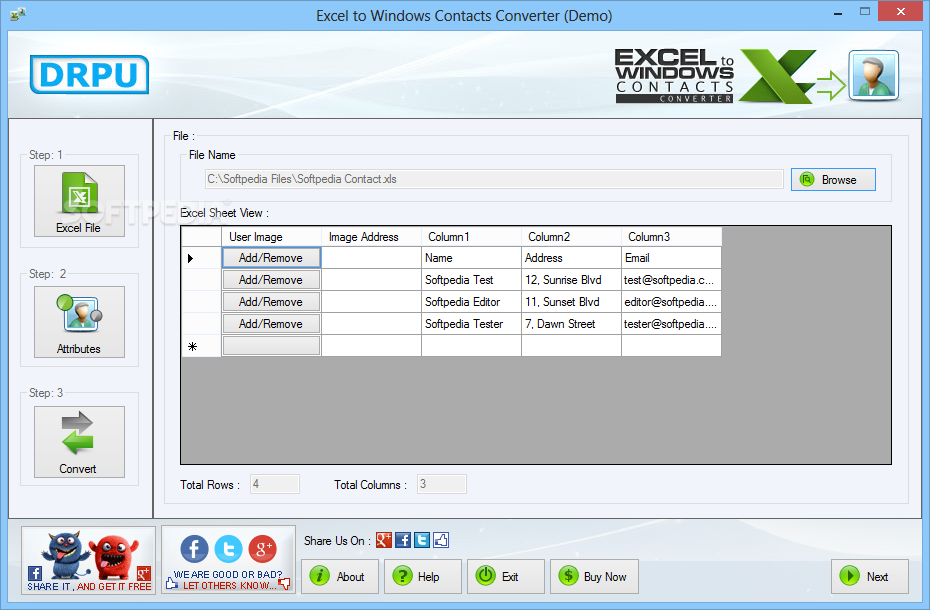Click large round Google Plus icon banner
Image resolution: width=930 pixels, height=610 pixels.
coord(262,549)
